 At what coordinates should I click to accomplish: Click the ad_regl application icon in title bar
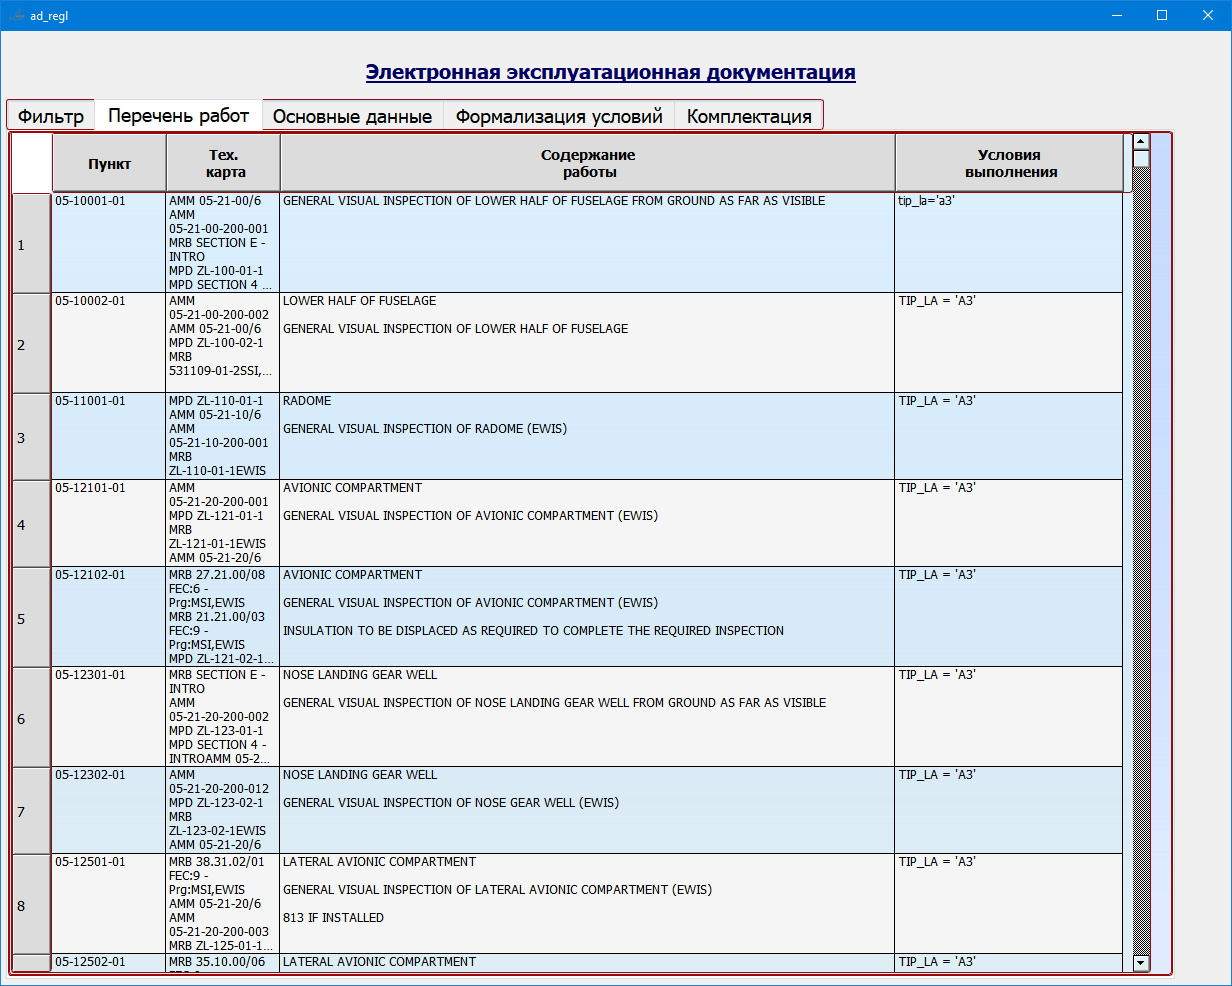click(x=16, y=15)
